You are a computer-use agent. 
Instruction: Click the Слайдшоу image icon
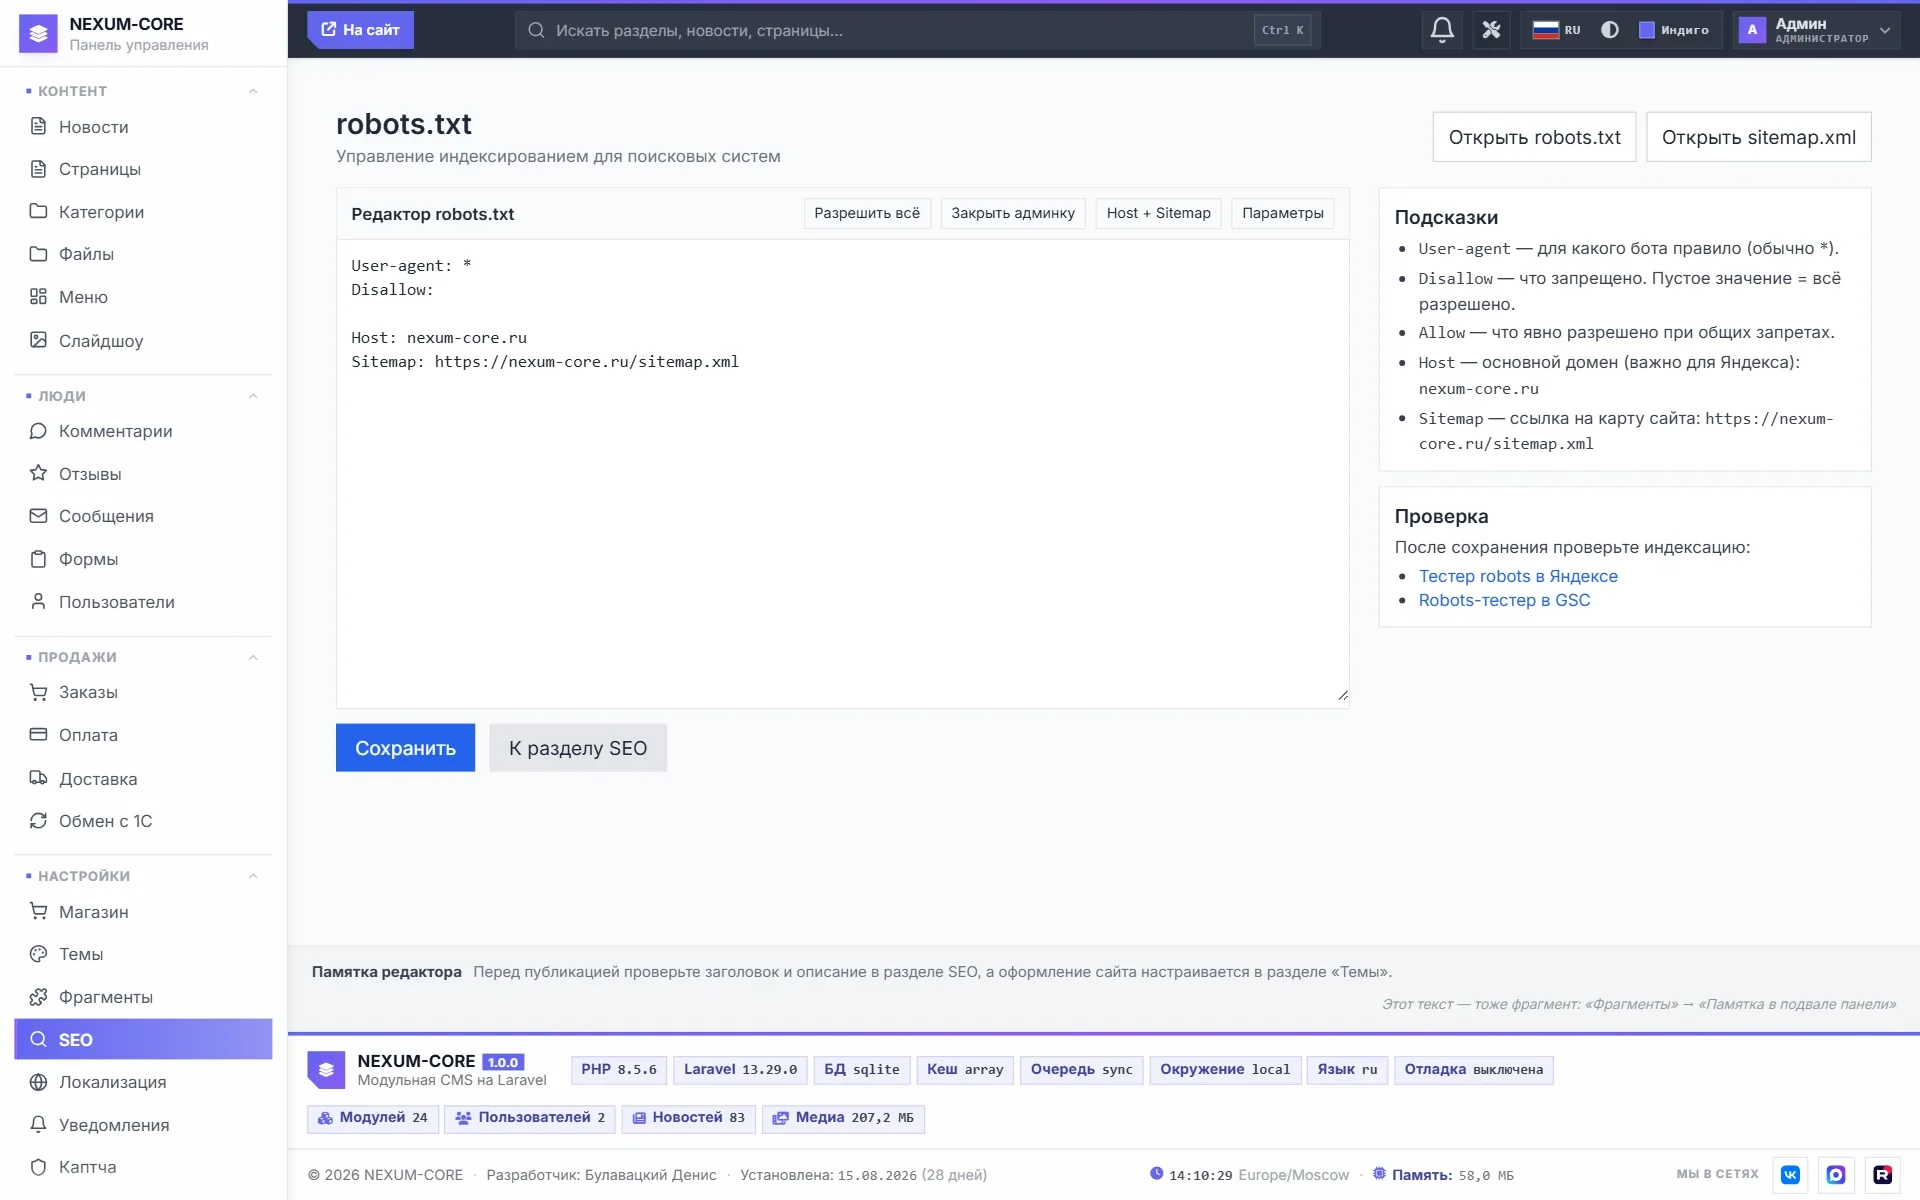38,340
